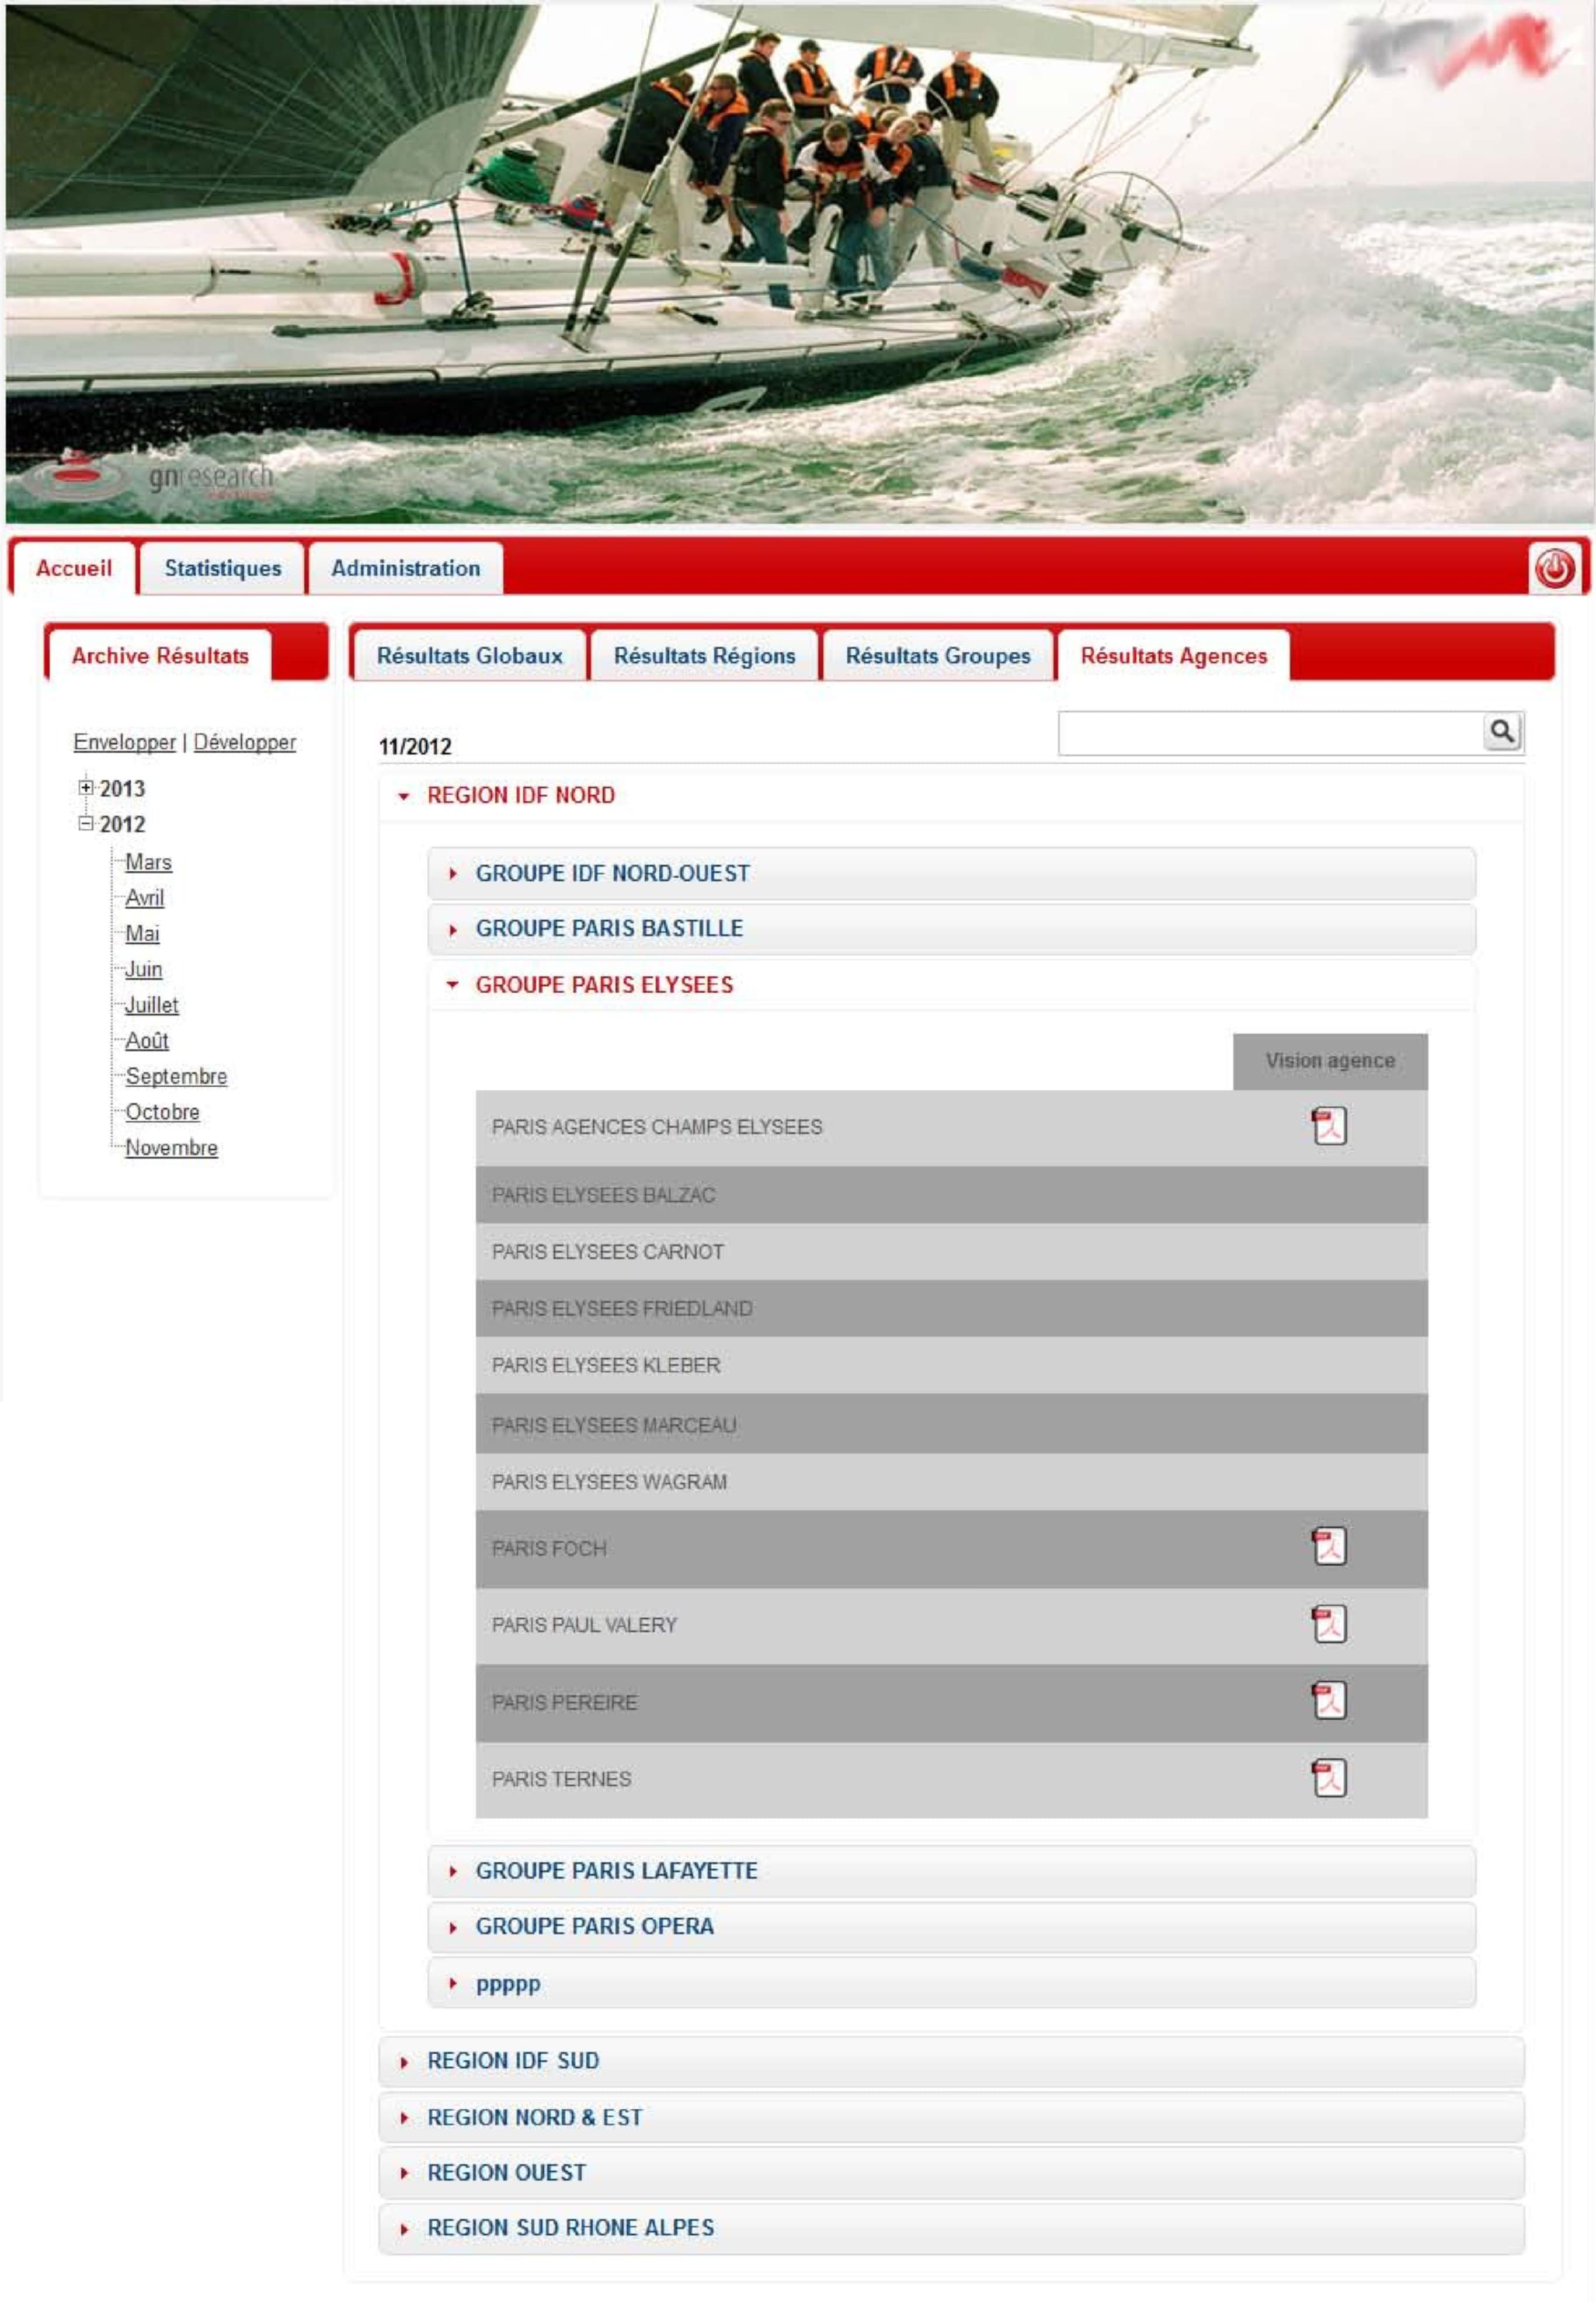This screenshot has height=2302, width=1596.
Task: Expand REGION NORD & EST
Action: click(x=951, y=2118)
